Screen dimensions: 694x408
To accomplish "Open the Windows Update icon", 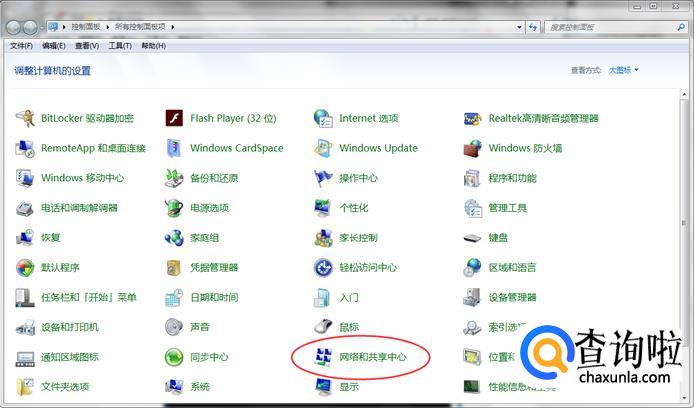I will click(x=323, y=148).
